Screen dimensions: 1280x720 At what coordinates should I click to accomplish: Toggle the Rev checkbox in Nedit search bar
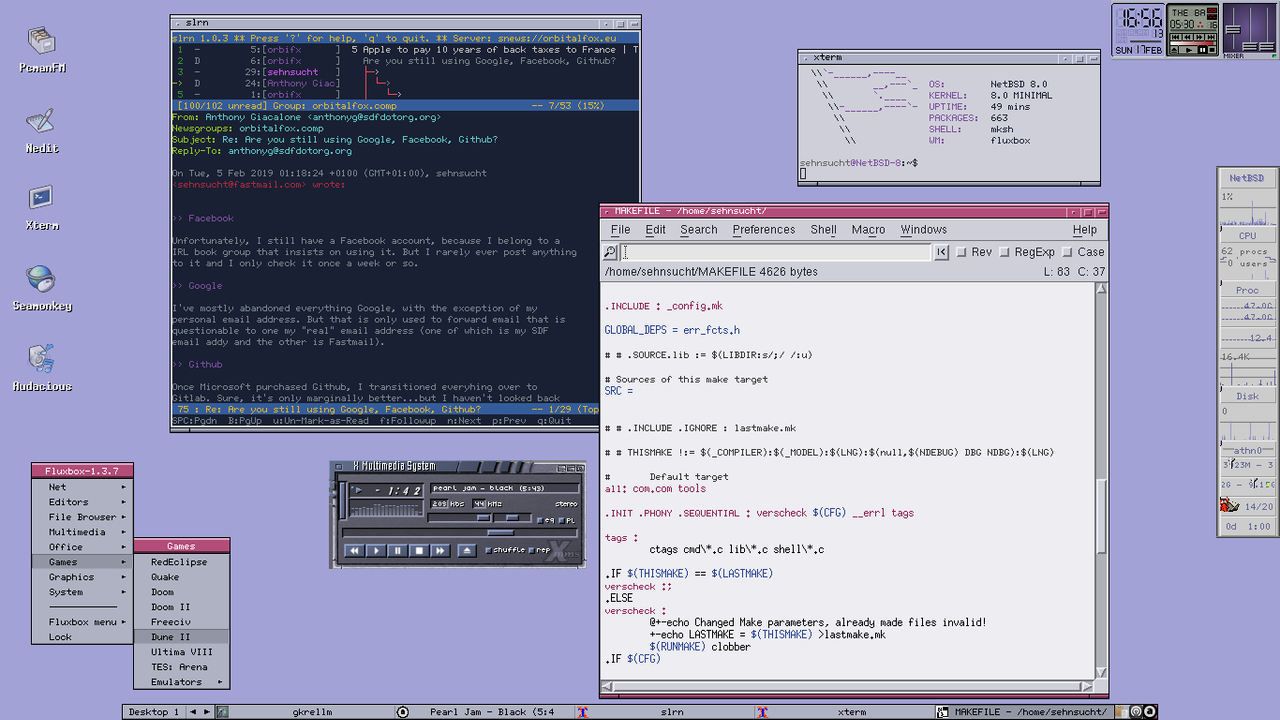(961, 253)
